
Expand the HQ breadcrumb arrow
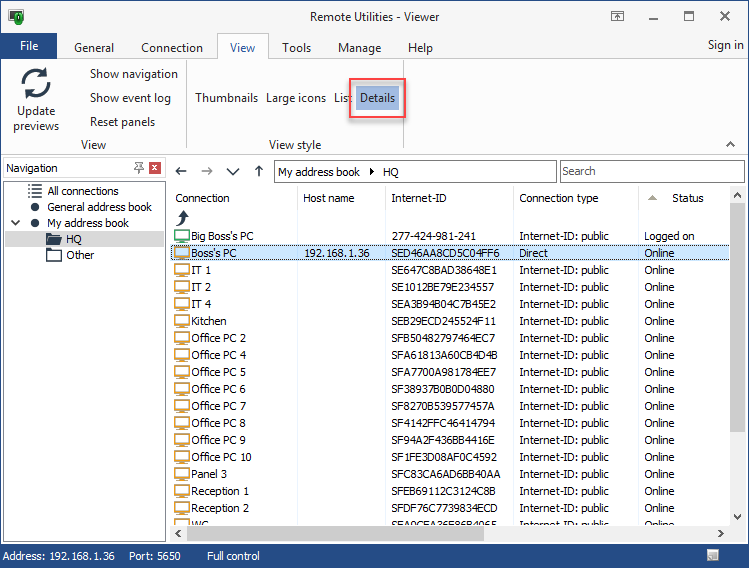[372, 171]
